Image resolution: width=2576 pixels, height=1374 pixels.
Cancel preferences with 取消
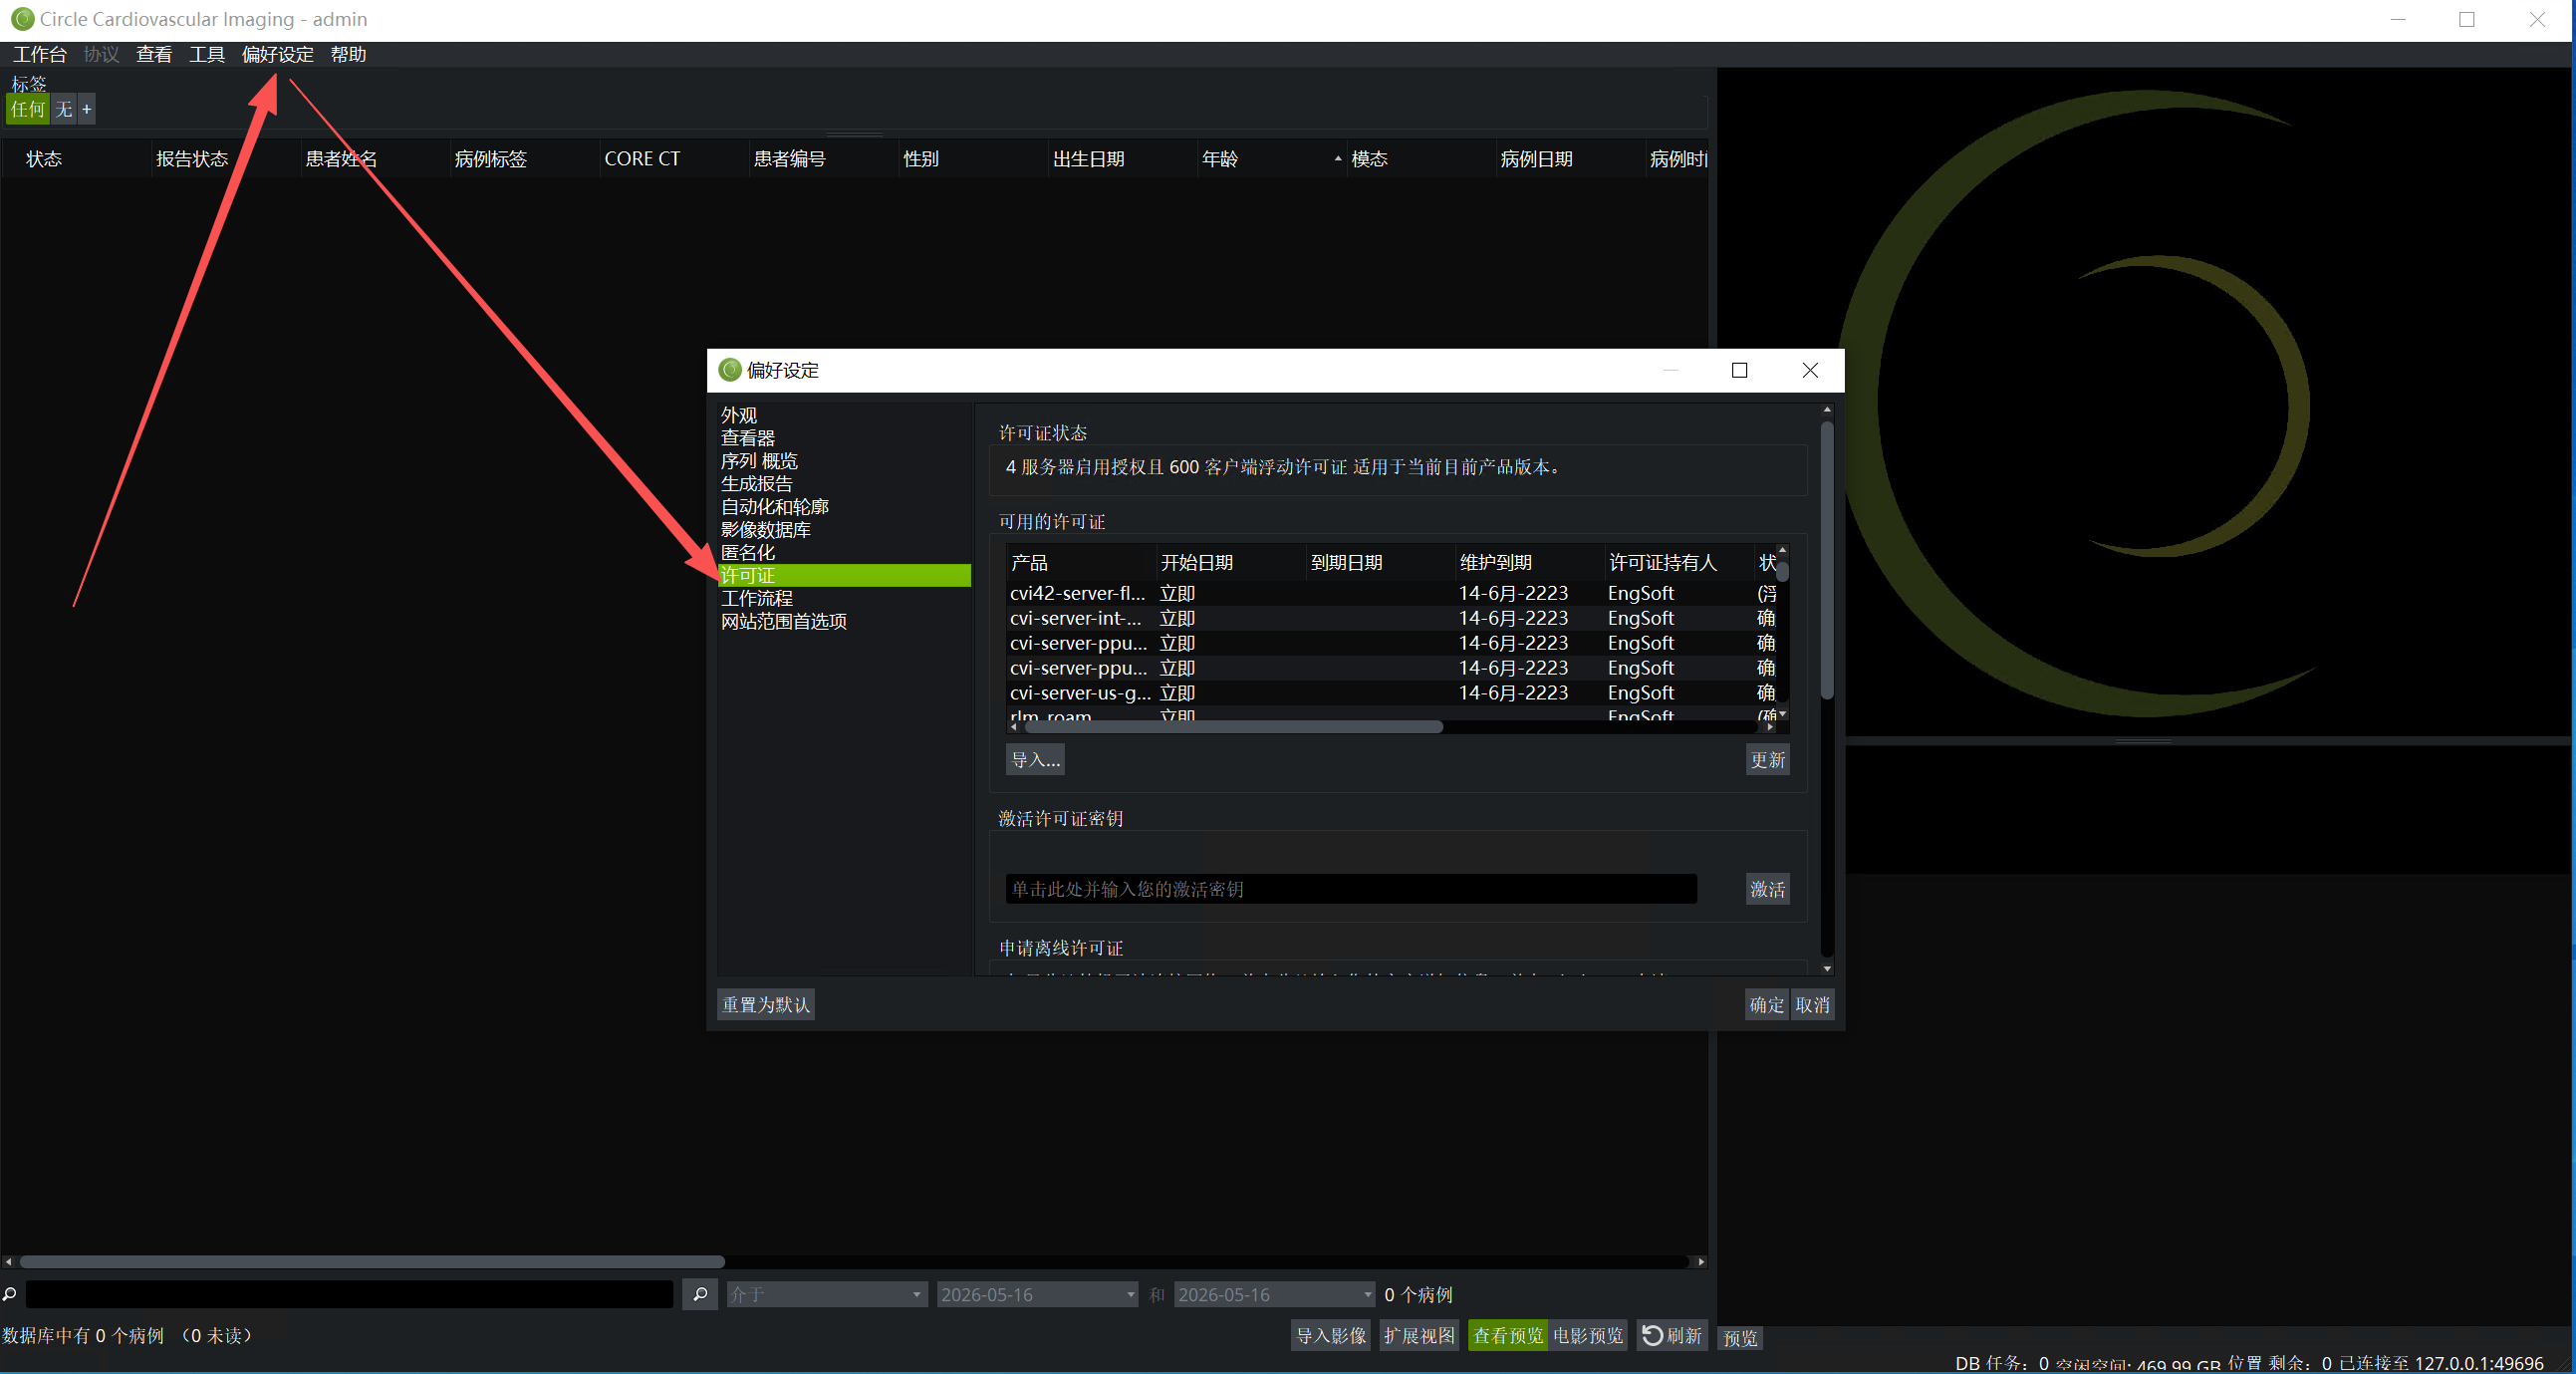[x=1812, y=1005]
